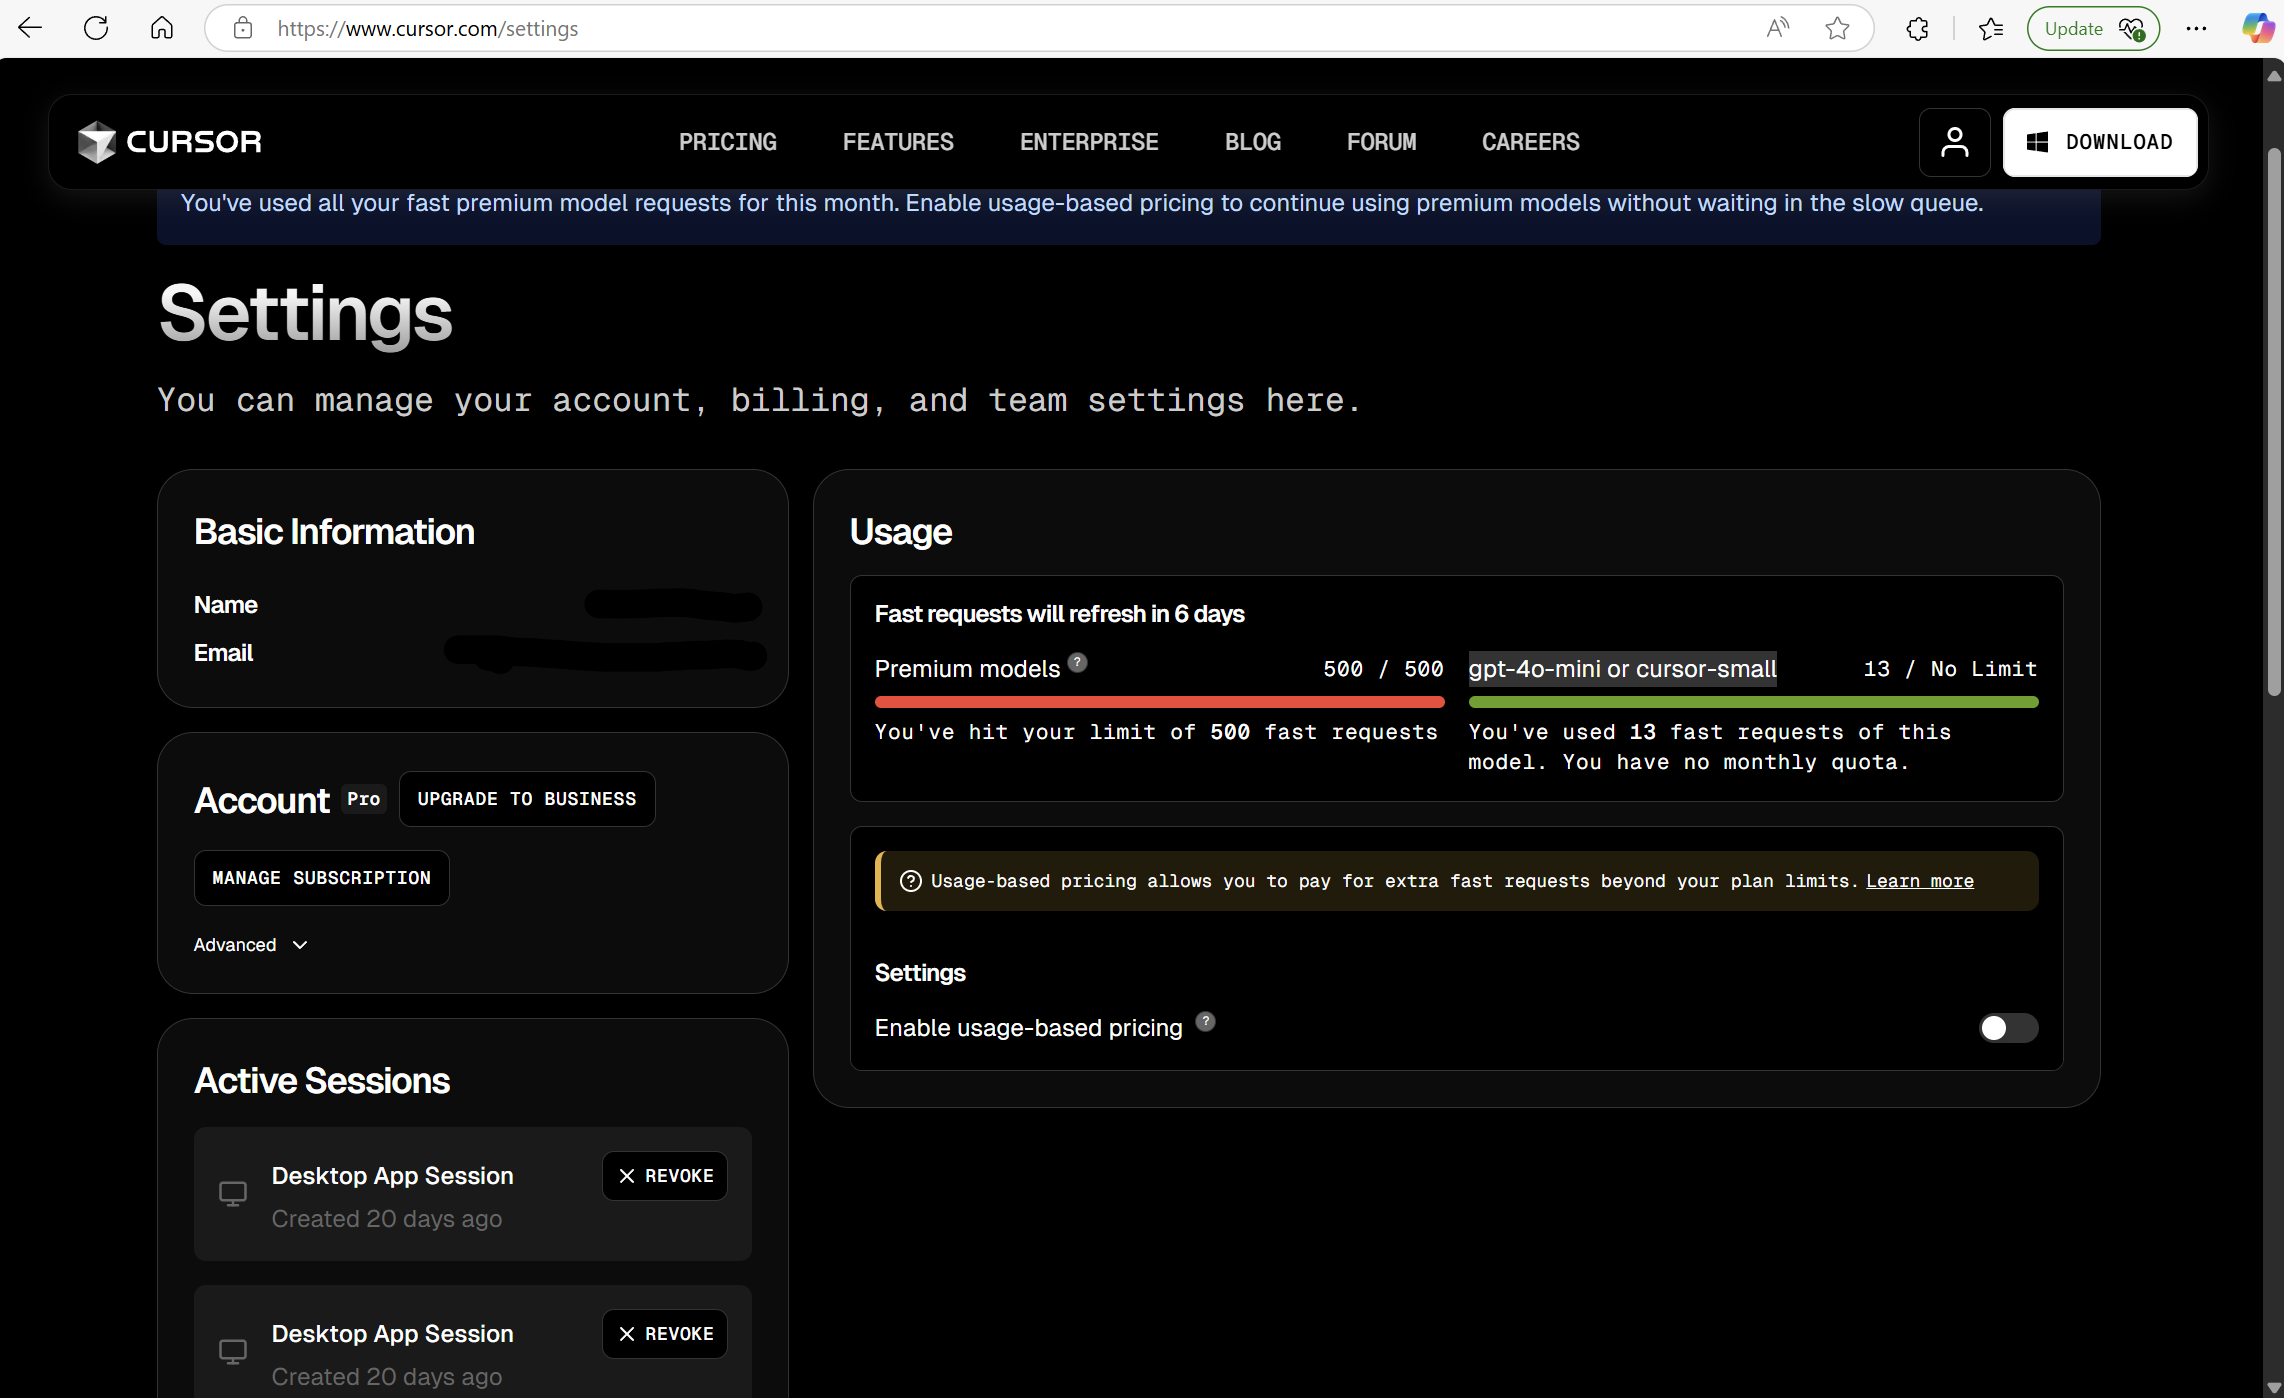The height and width of the screenshot is (1398, 2284).
Task: Click the Premium models red usage bar
Action: point(1158,702)
